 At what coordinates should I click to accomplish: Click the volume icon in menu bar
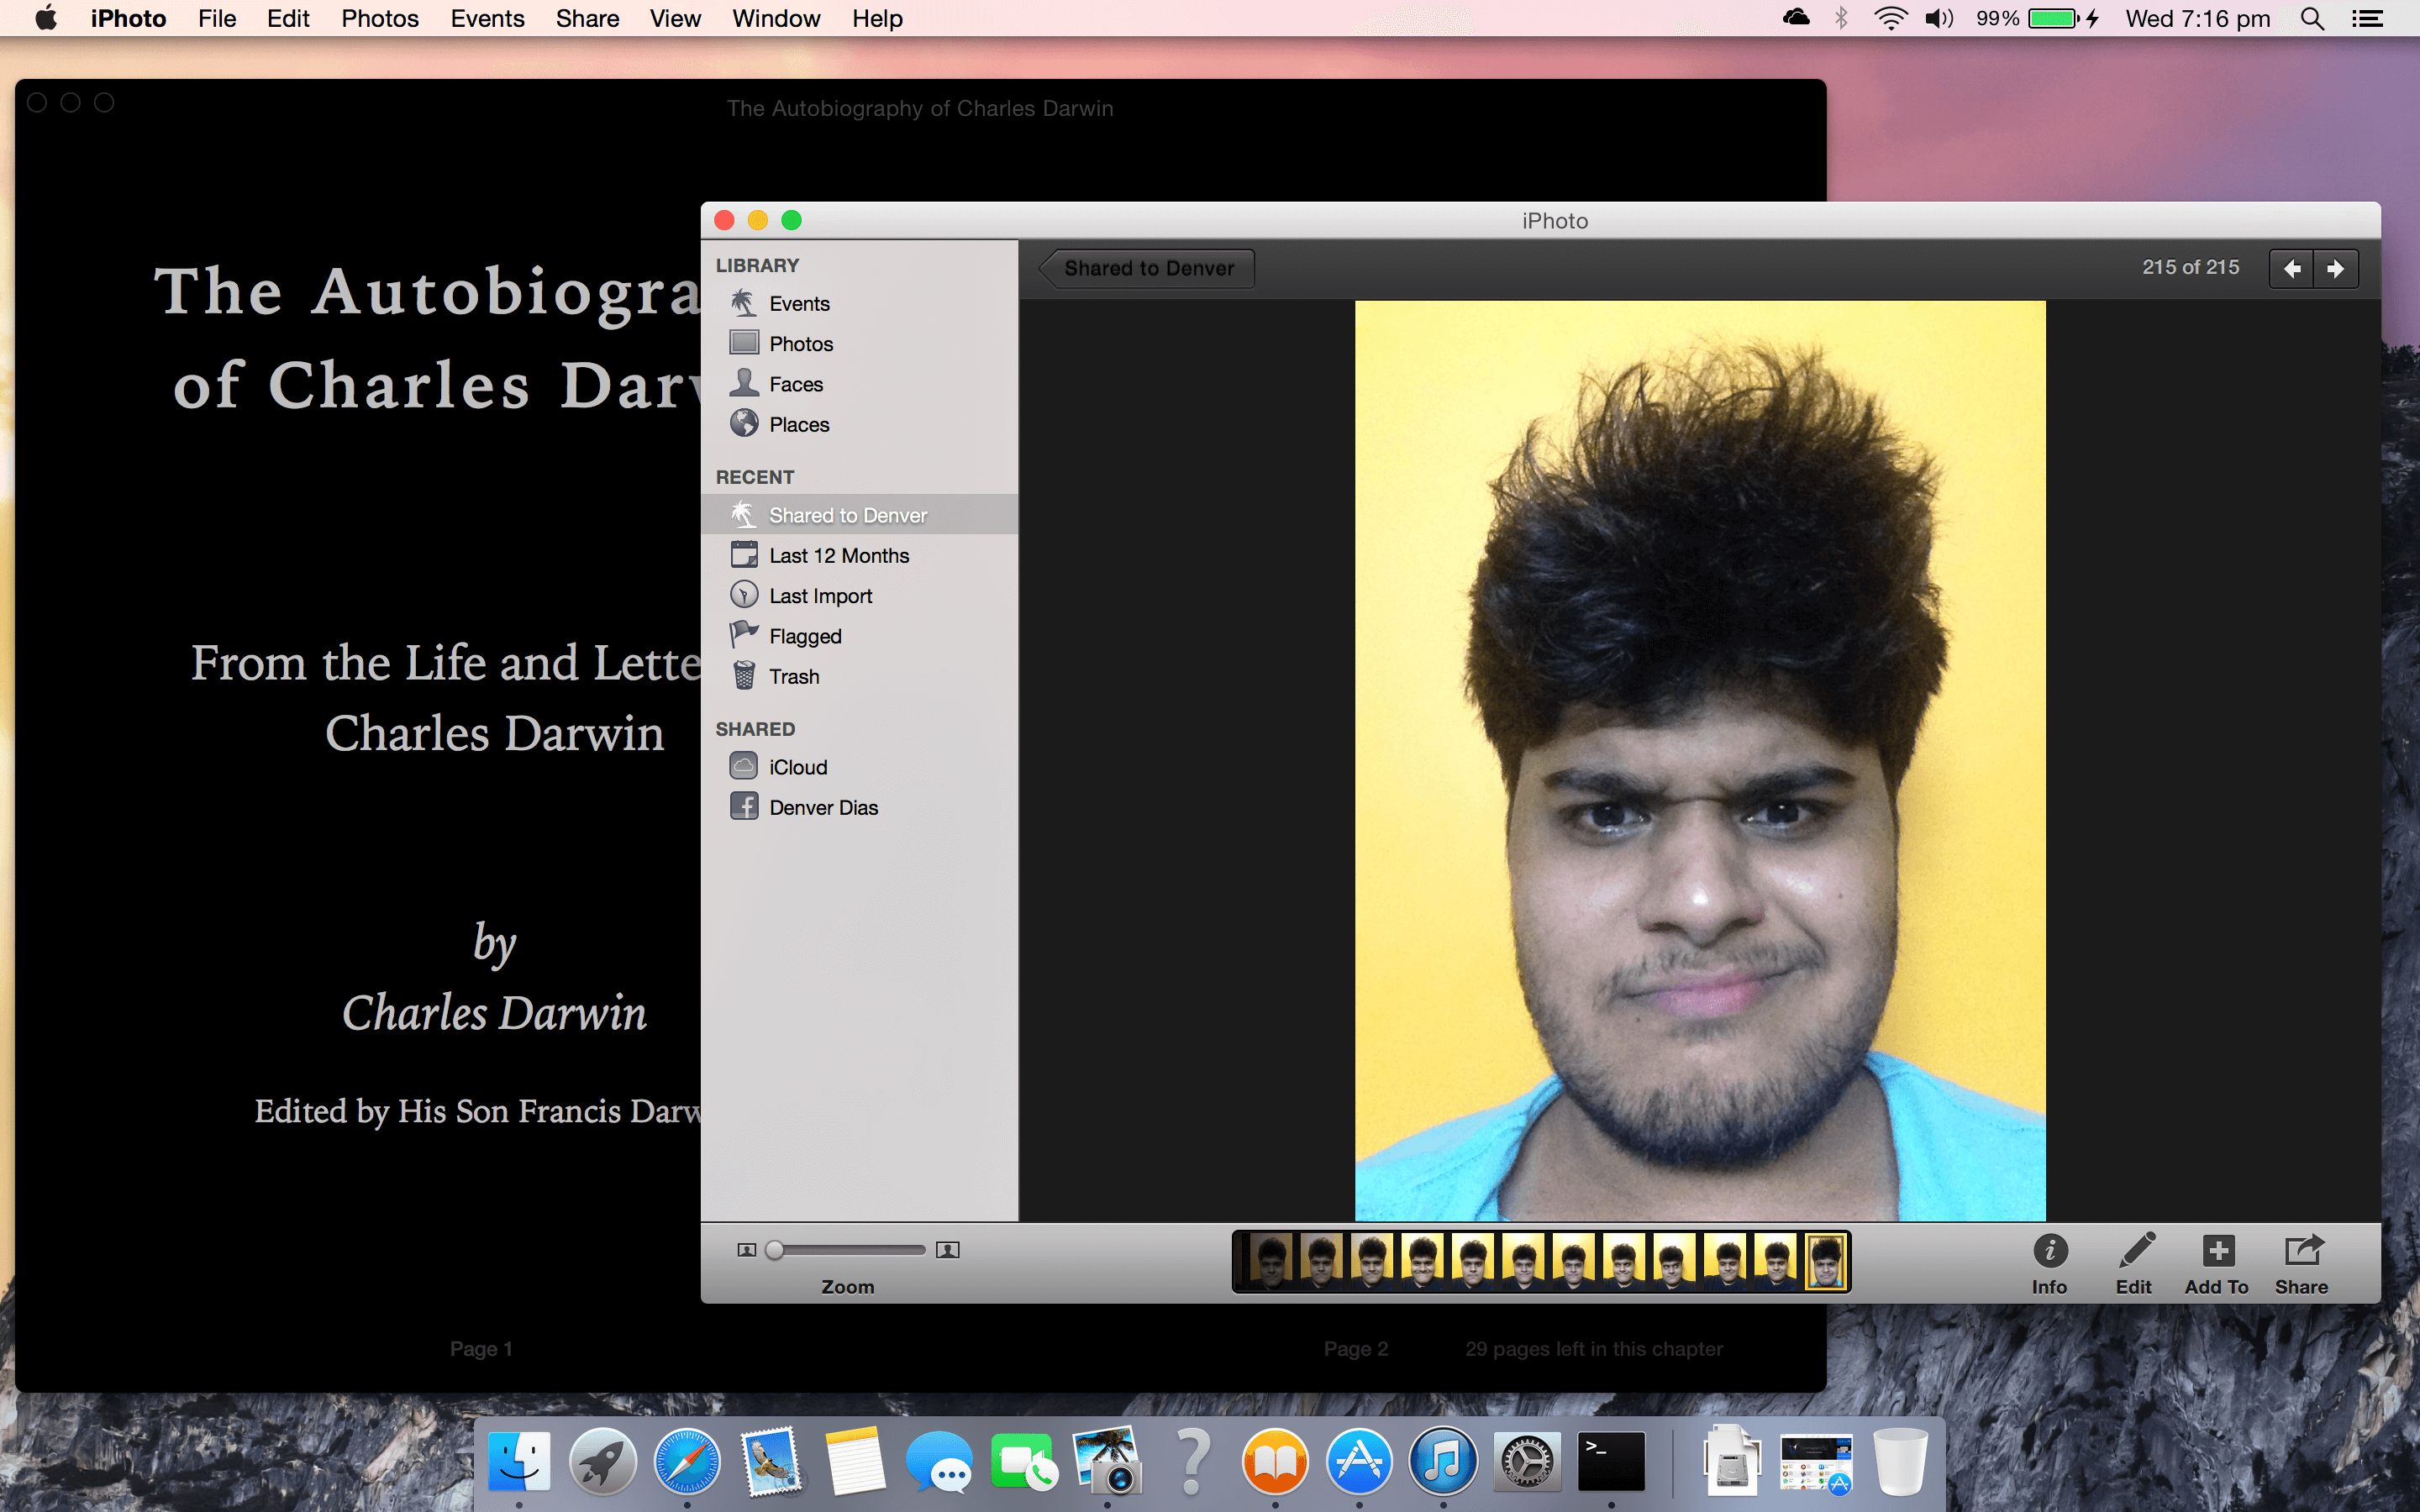[x=1939, y=18]
